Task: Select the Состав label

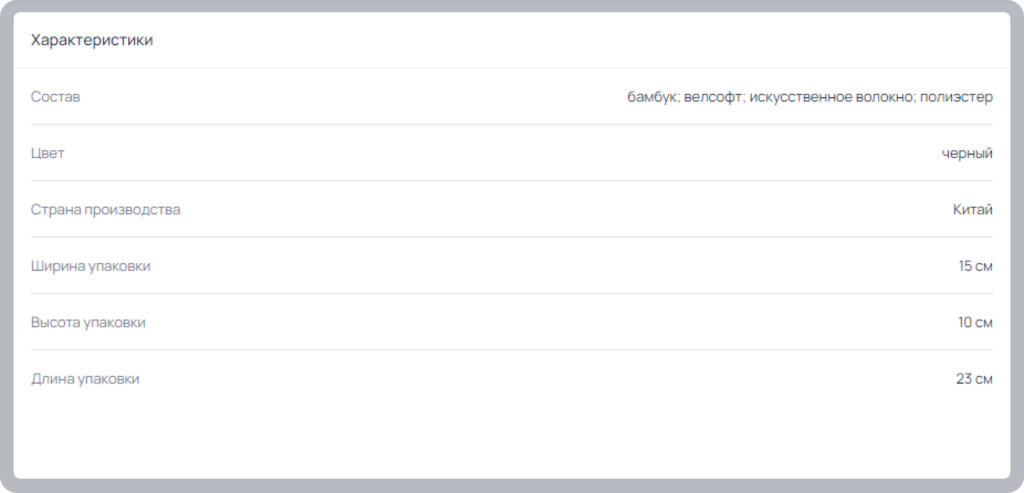Action: [x=56, y=97]
